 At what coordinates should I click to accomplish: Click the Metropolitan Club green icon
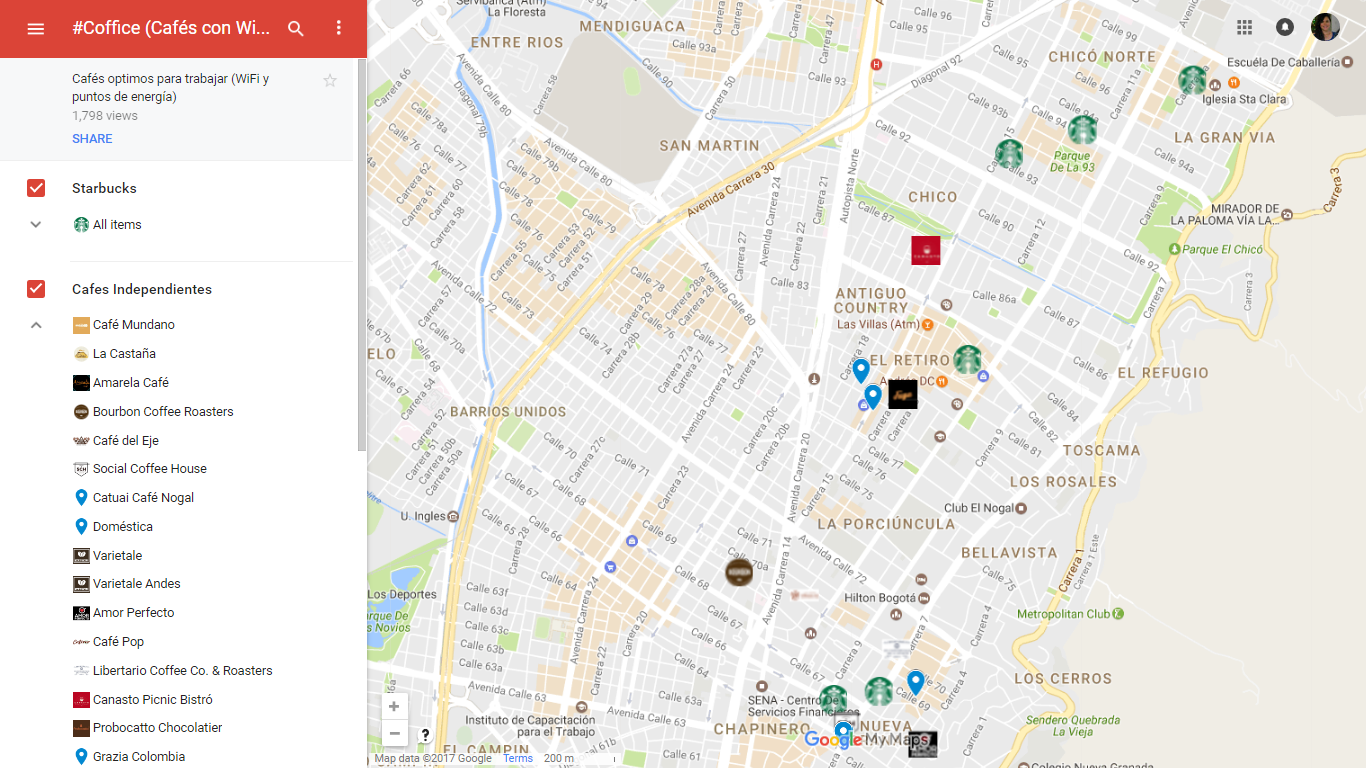tap(1119, 614)
